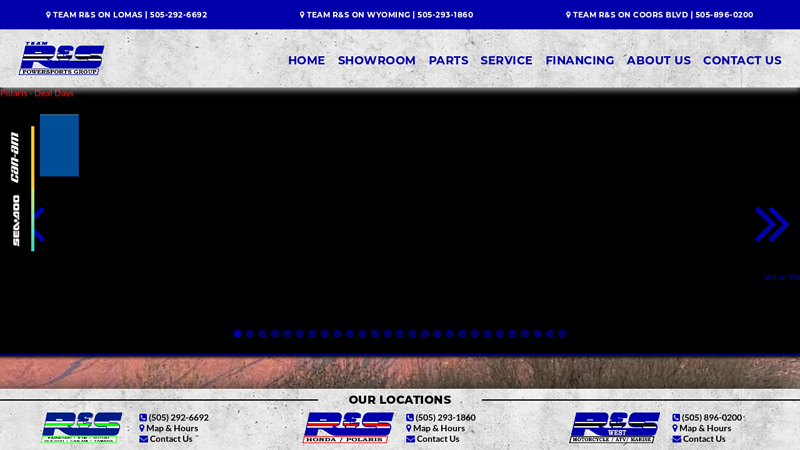Click Team R&S on Wyoming header link
The image size is (800, 450).
click(x=386, y=15)
